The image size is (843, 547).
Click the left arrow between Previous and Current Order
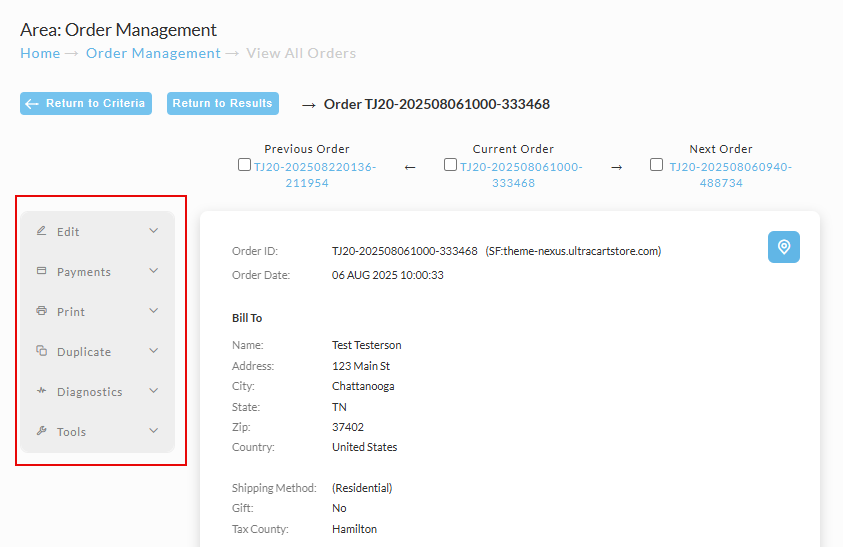(x=410, y=167)
